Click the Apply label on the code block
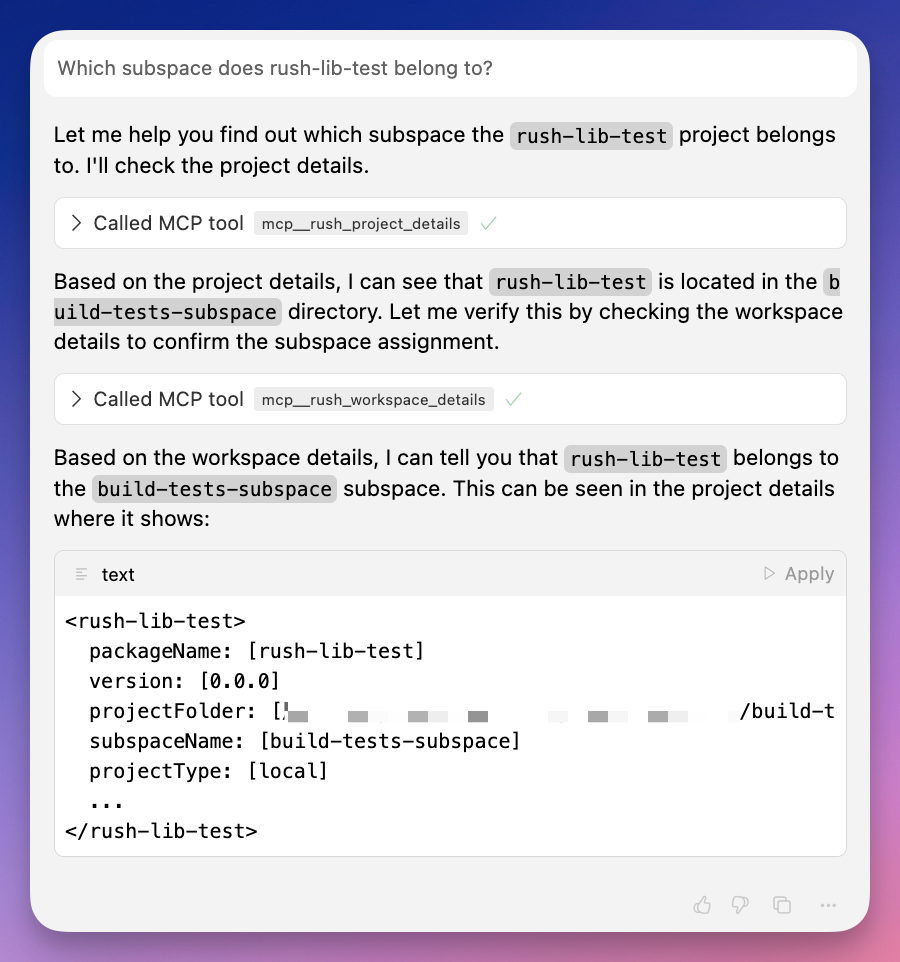Screen dimensions: 900x962 [x=809, y=574]
